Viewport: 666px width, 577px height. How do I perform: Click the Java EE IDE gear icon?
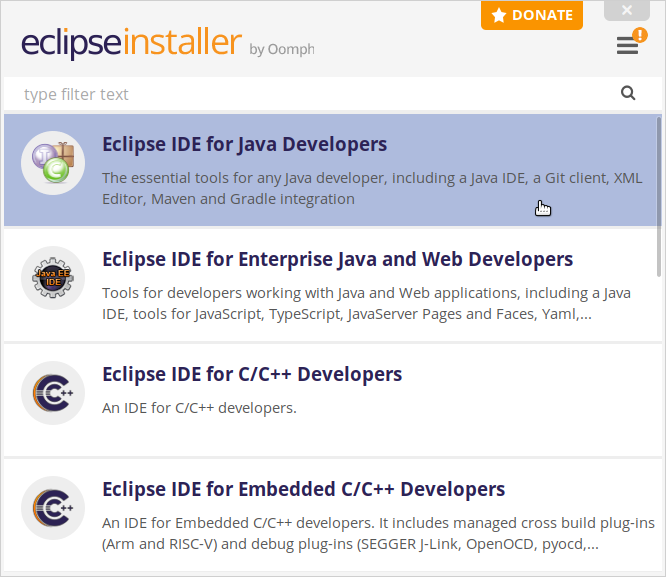click(52, 278)
